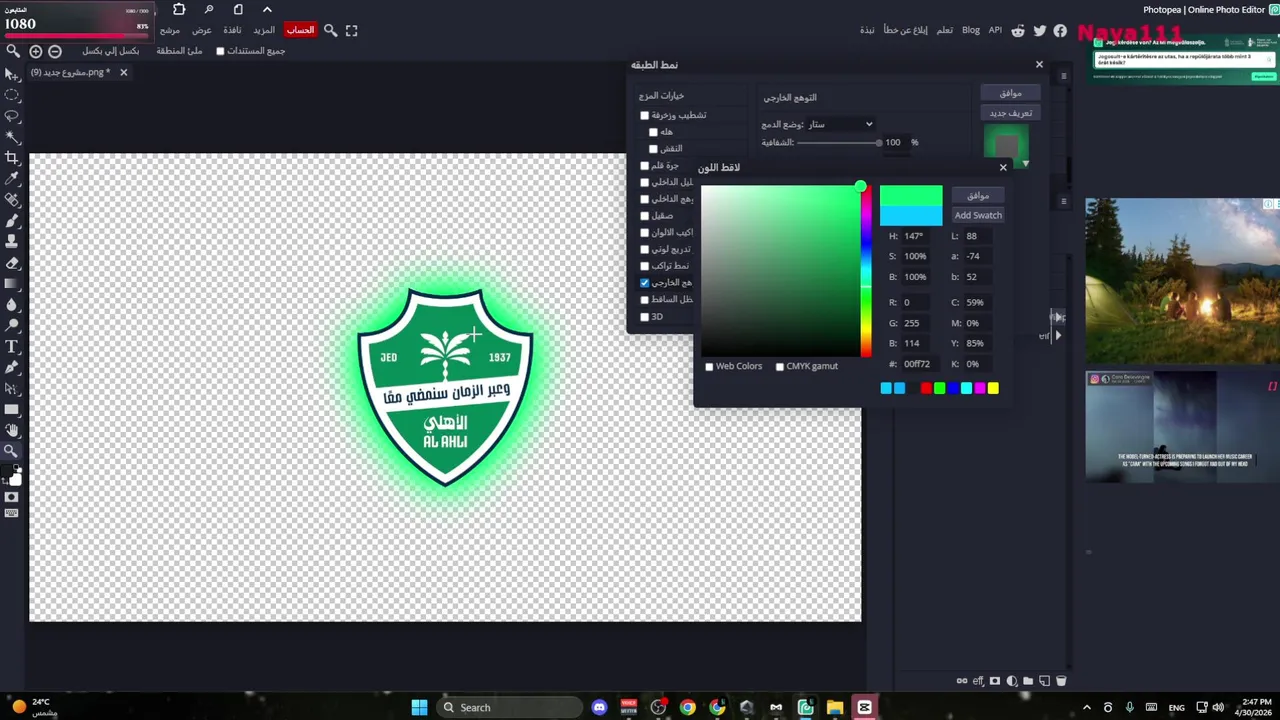Viewport: 1280px width, 720px height.
Task: Show hidden system tray icons
Action: (1087, 708)
